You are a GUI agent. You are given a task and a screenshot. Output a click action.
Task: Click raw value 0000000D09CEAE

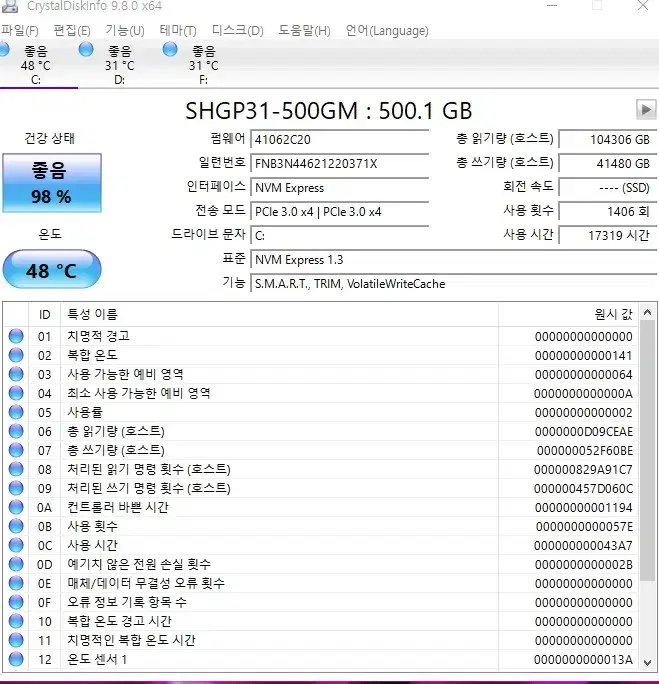(584, 431)
